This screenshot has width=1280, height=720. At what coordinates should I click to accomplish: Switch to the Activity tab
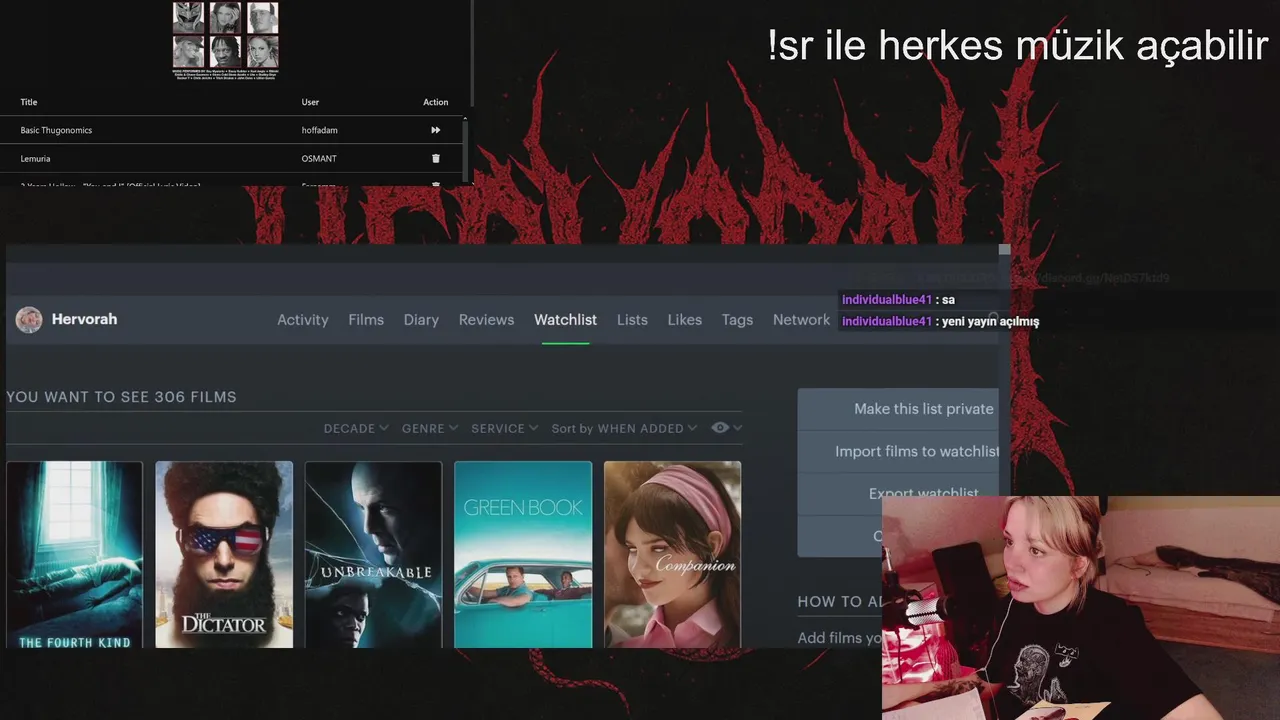(x=303, y=320)
